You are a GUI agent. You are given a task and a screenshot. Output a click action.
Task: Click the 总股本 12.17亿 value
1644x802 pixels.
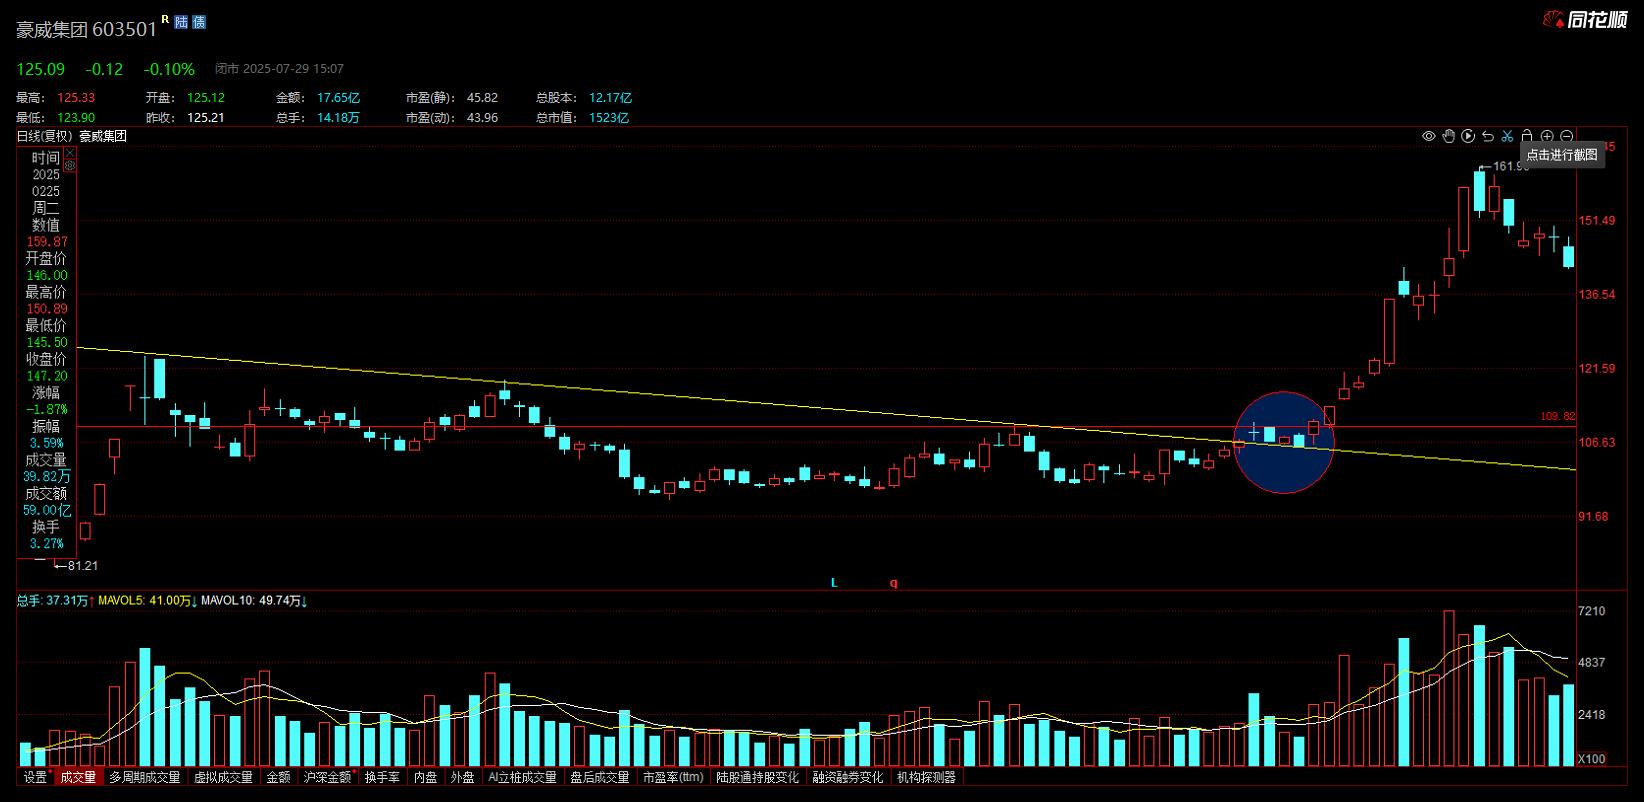tap(610, 98)
